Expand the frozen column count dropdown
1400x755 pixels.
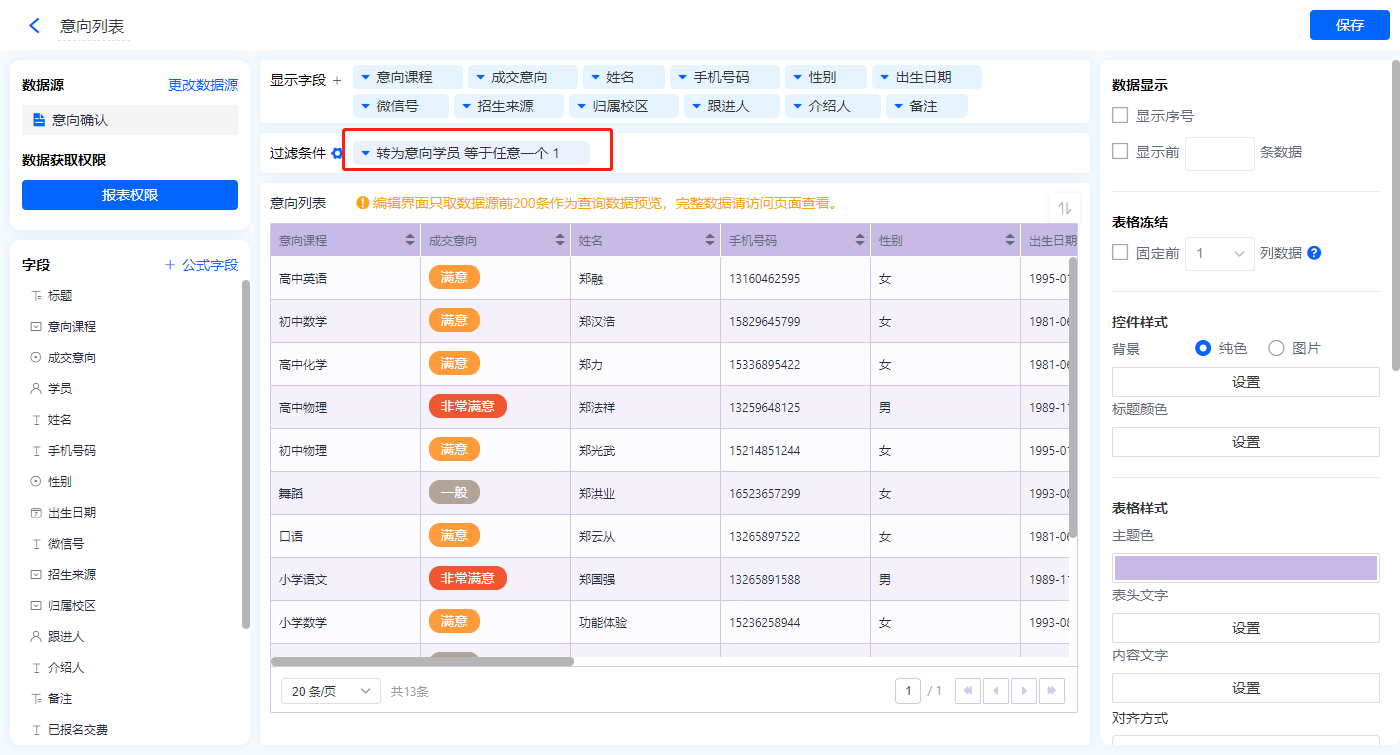(x=1219, y=254)
